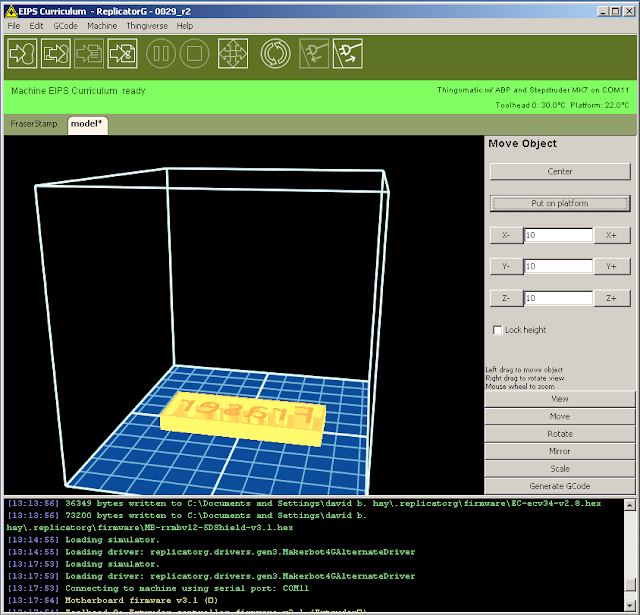
Task: Click the Stop build round icon
Action: 194,53
